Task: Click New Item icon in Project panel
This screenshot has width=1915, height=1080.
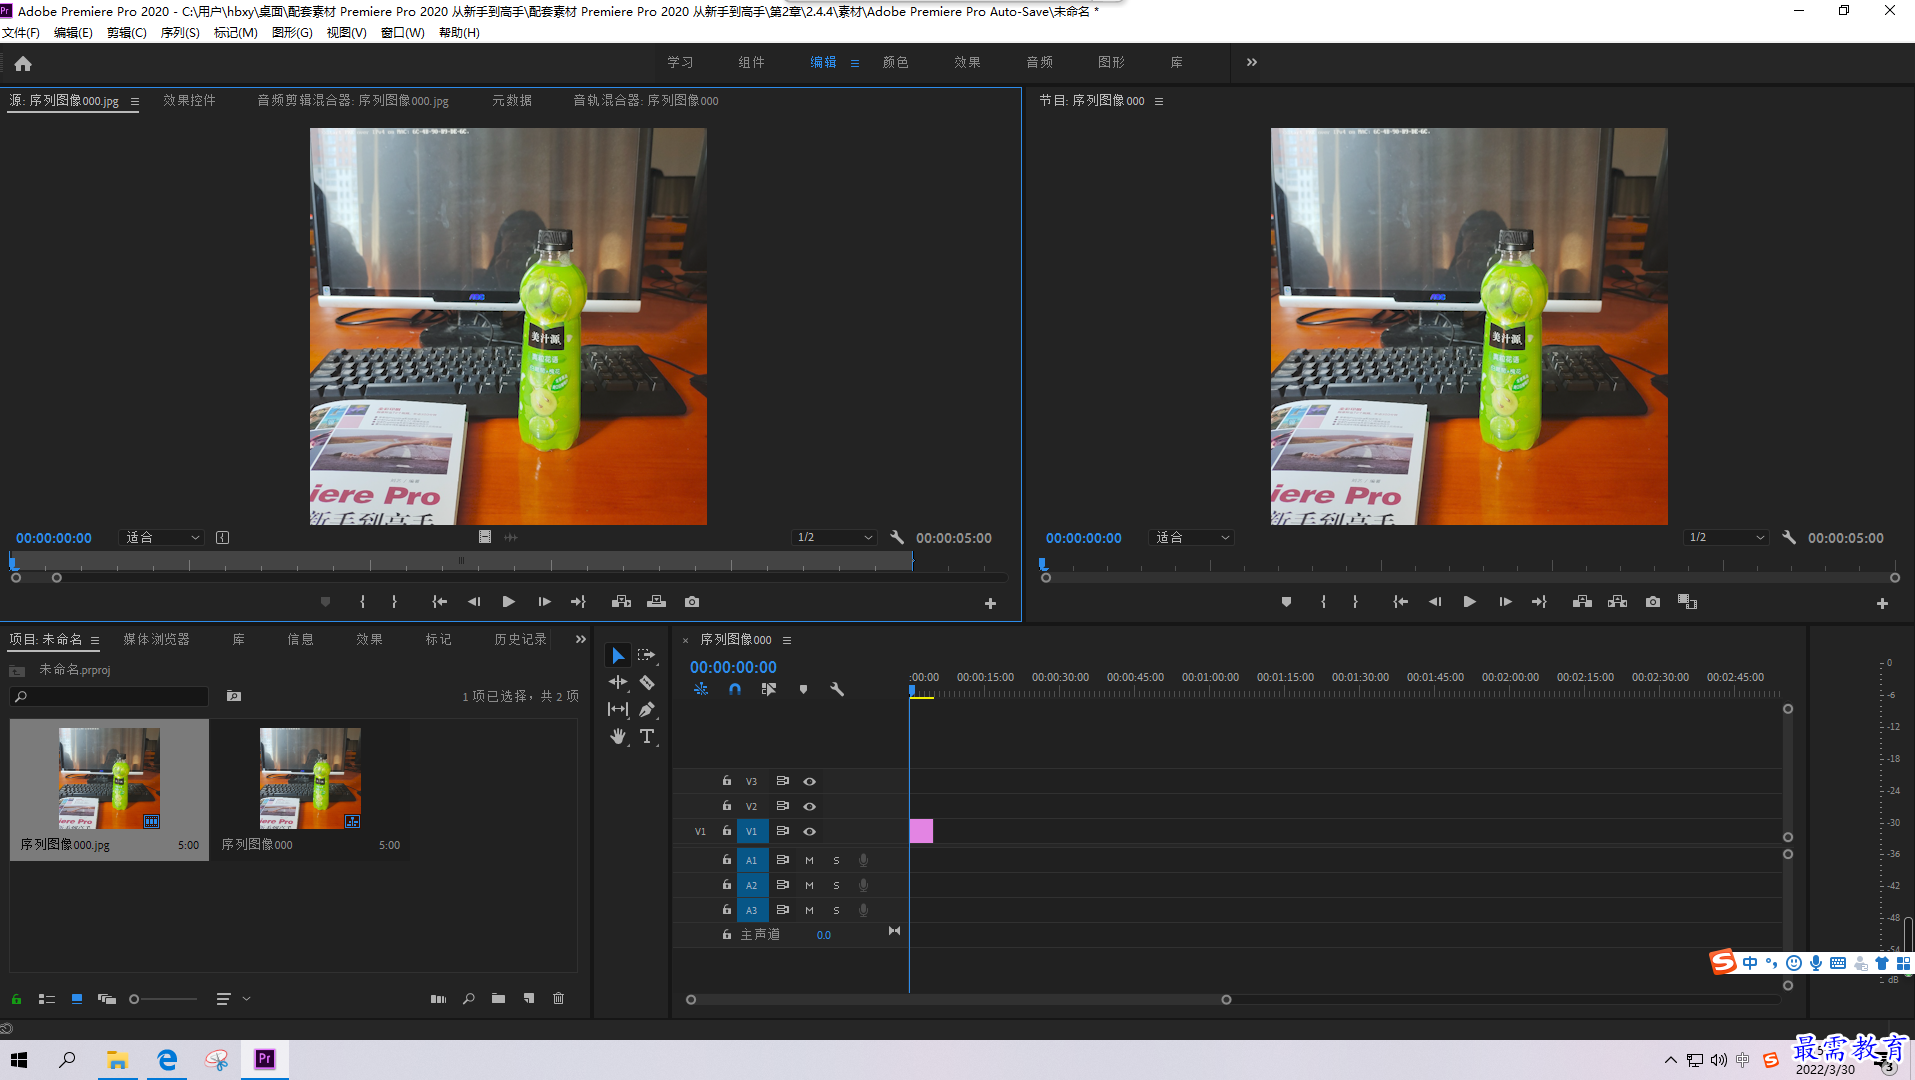Action: tap(528, 999)
